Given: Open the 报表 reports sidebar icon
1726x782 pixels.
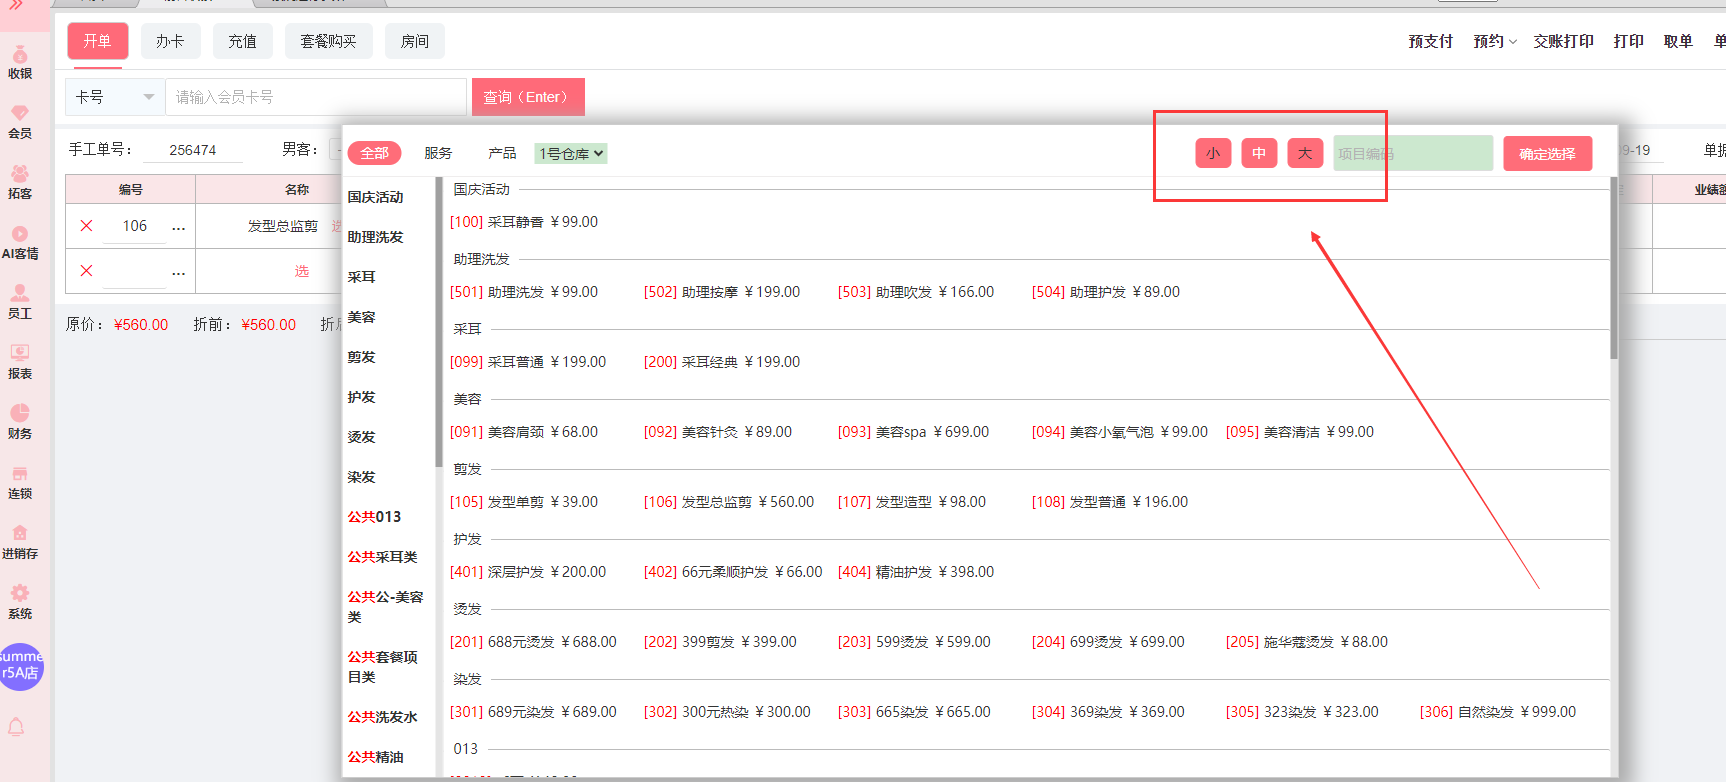Looking at the screenshot, I should [20, 362].
